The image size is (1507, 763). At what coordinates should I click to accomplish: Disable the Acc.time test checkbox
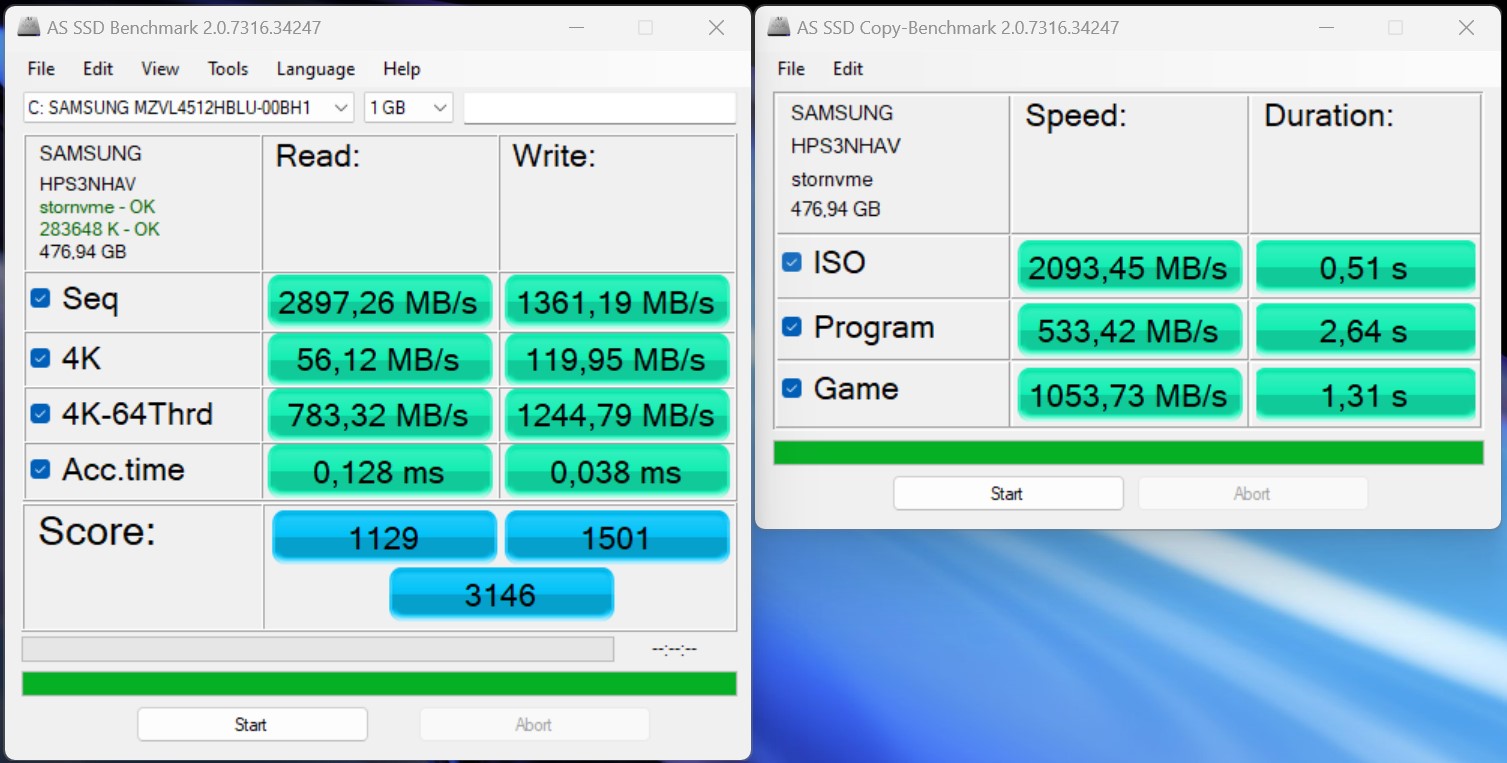[x=40, y=469]
